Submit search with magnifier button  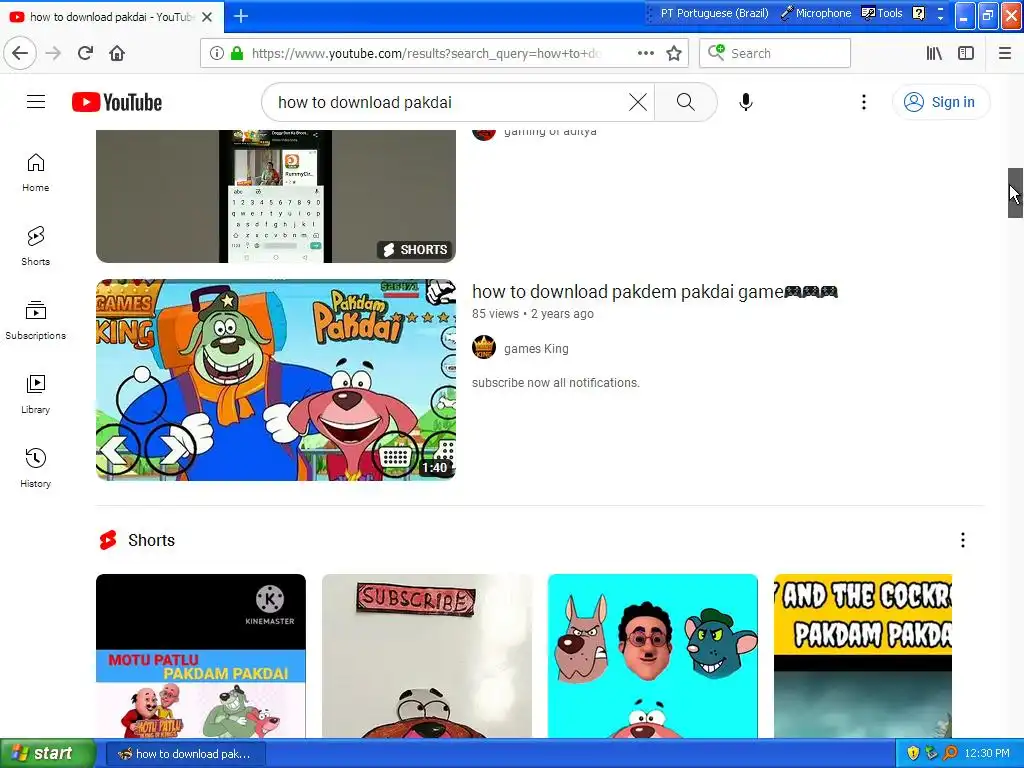(x=685, y=102)
